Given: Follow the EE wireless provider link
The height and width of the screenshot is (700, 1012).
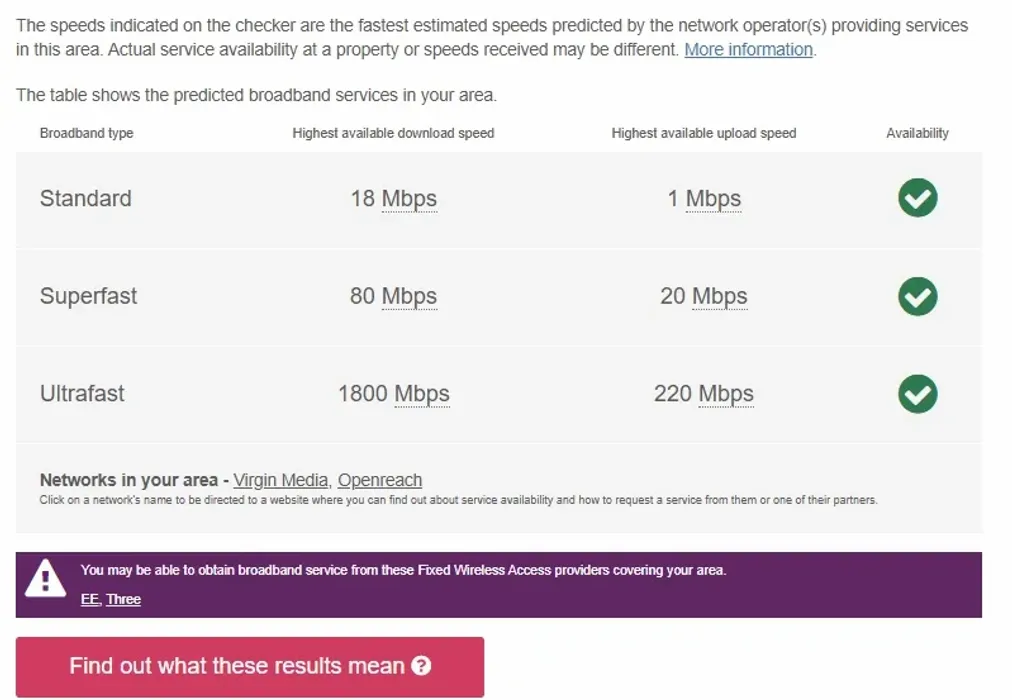Looking at the screenshot, I should (90, 599).
